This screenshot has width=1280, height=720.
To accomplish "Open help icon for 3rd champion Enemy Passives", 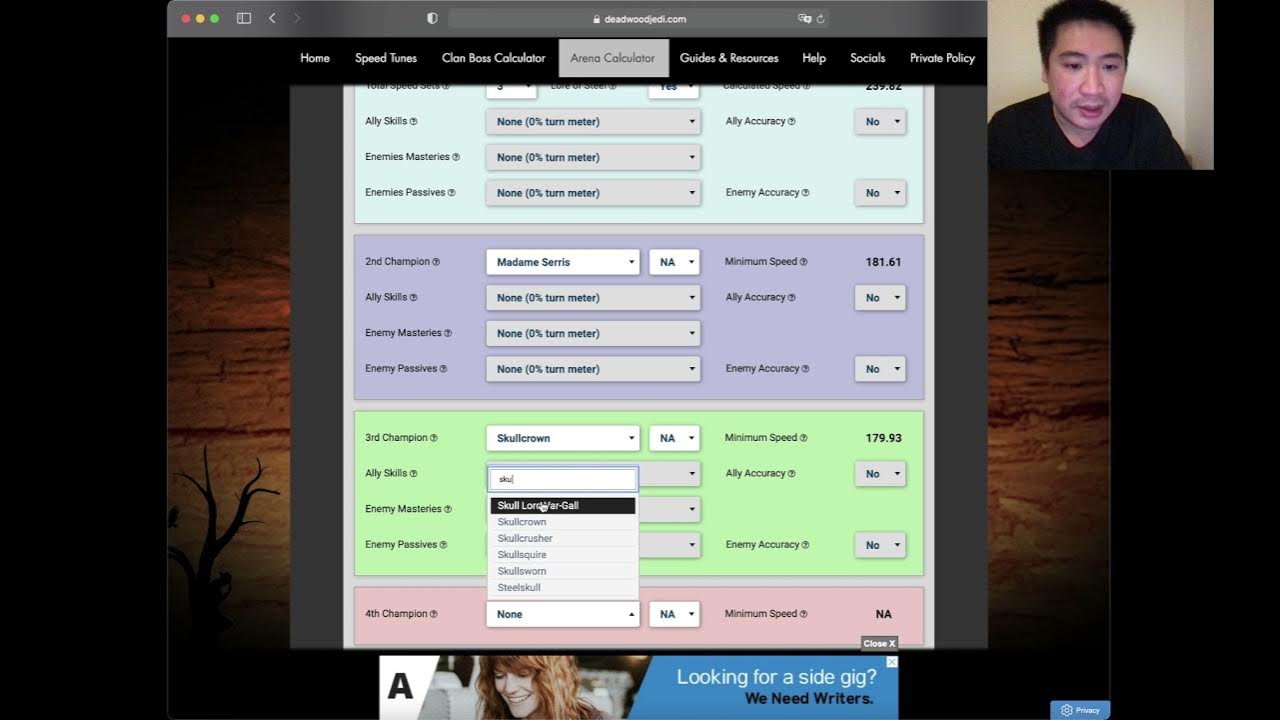I will [x=442, y=545].
